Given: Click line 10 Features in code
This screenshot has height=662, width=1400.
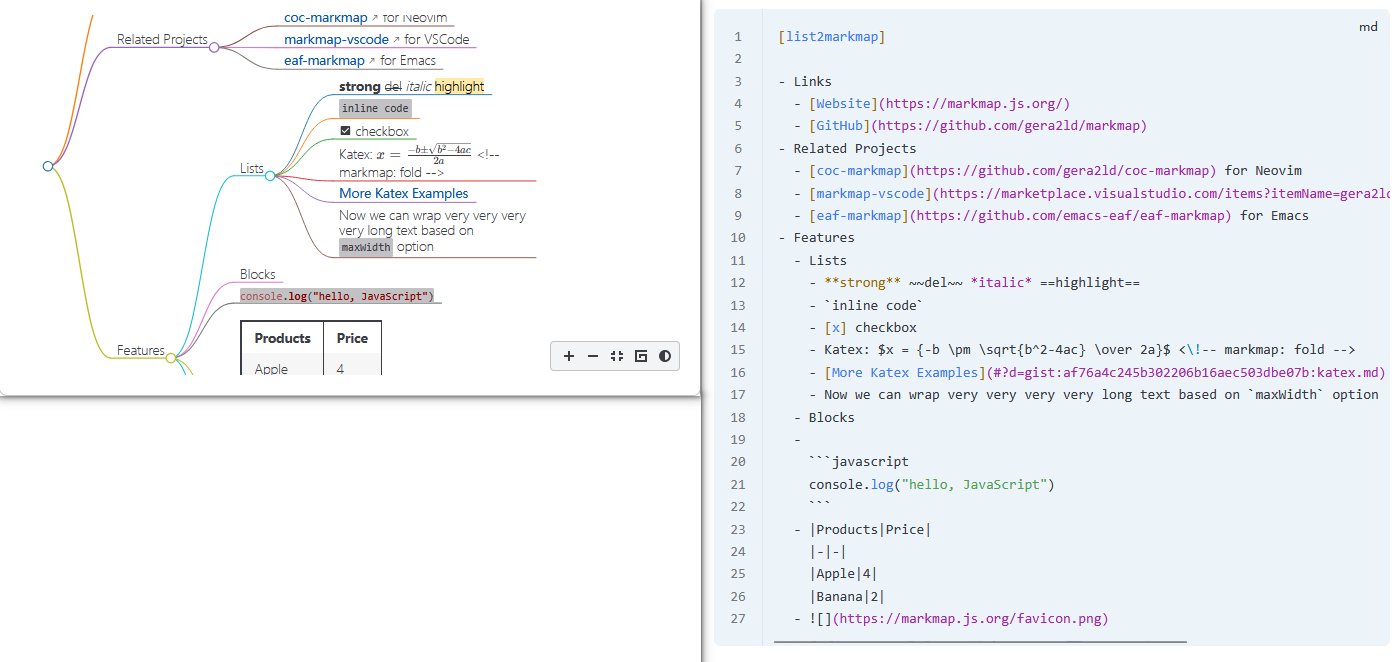Looking at the screenshot, I should 823,238.
